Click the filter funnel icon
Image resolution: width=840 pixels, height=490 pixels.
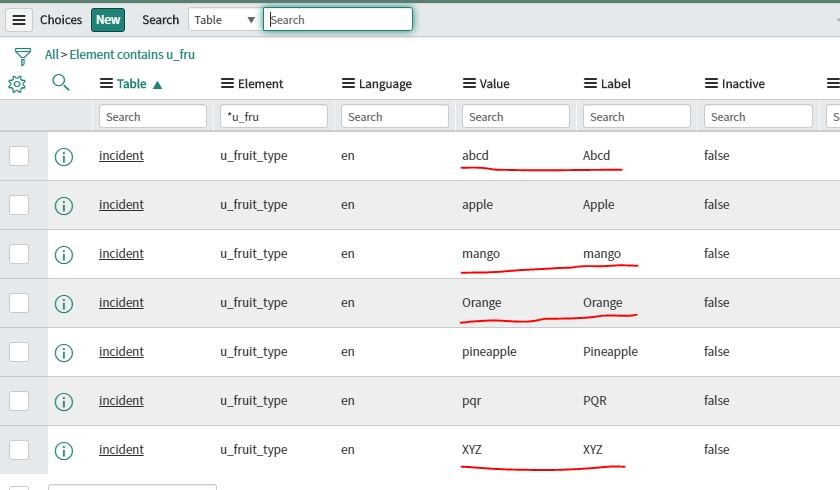pos(22,56)
